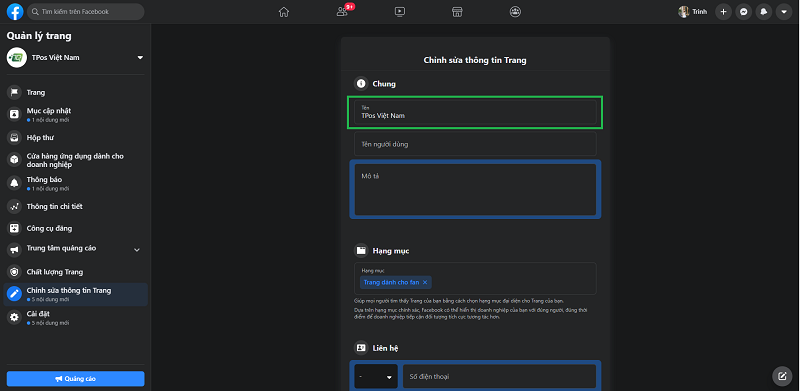Open Cài đặt menu item
This screenshot has height=391, width=800.
[76, 317]
